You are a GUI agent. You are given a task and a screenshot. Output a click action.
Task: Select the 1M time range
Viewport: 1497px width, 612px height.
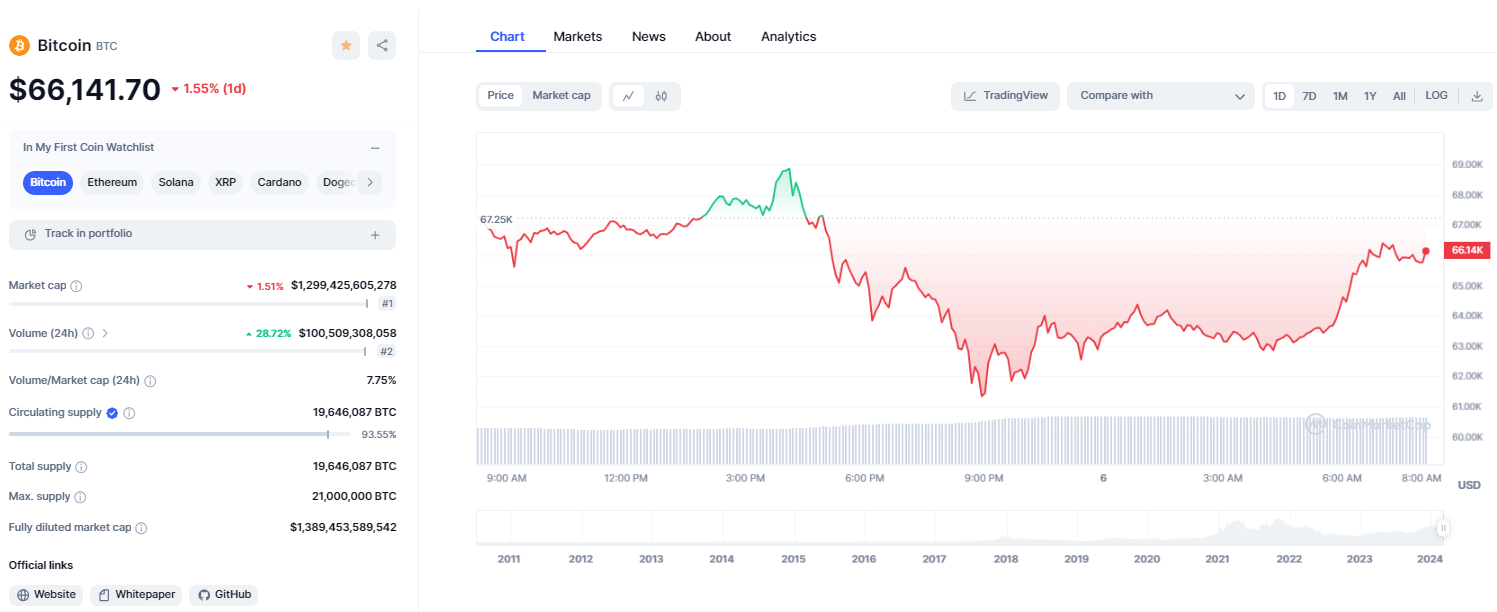tap(1340, 96)
